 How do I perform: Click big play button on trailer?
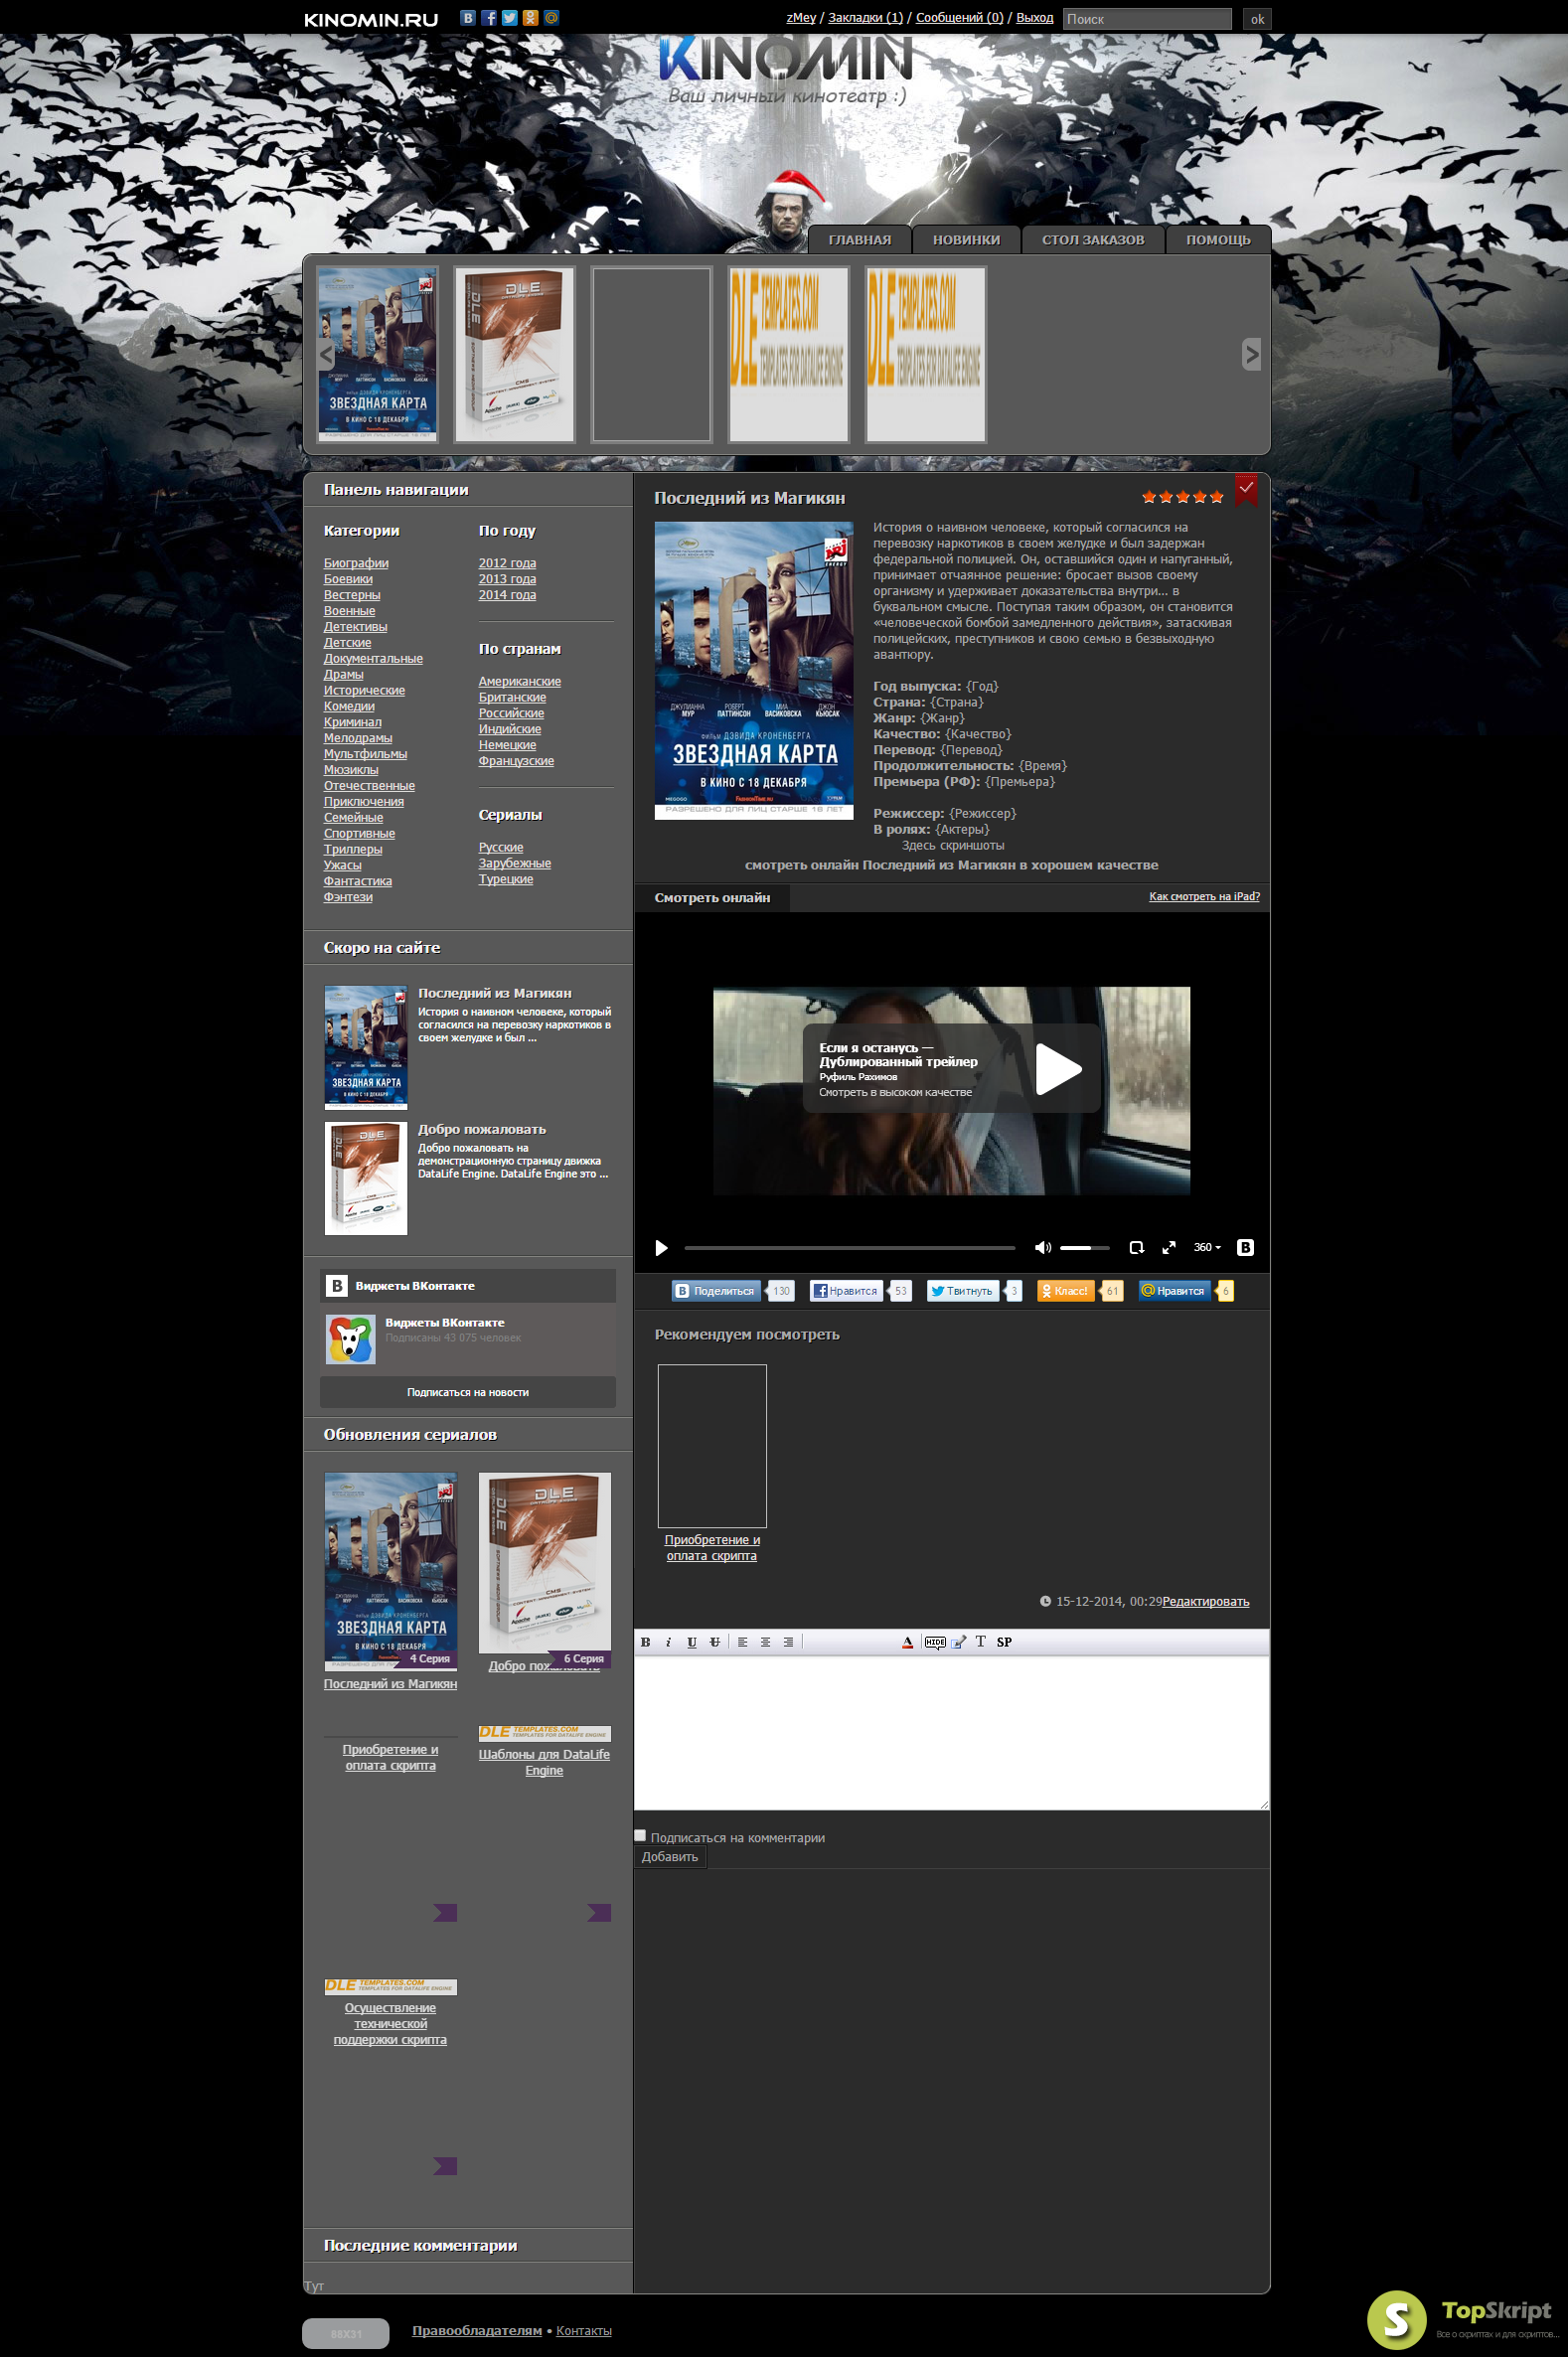pos(1058,1069)
